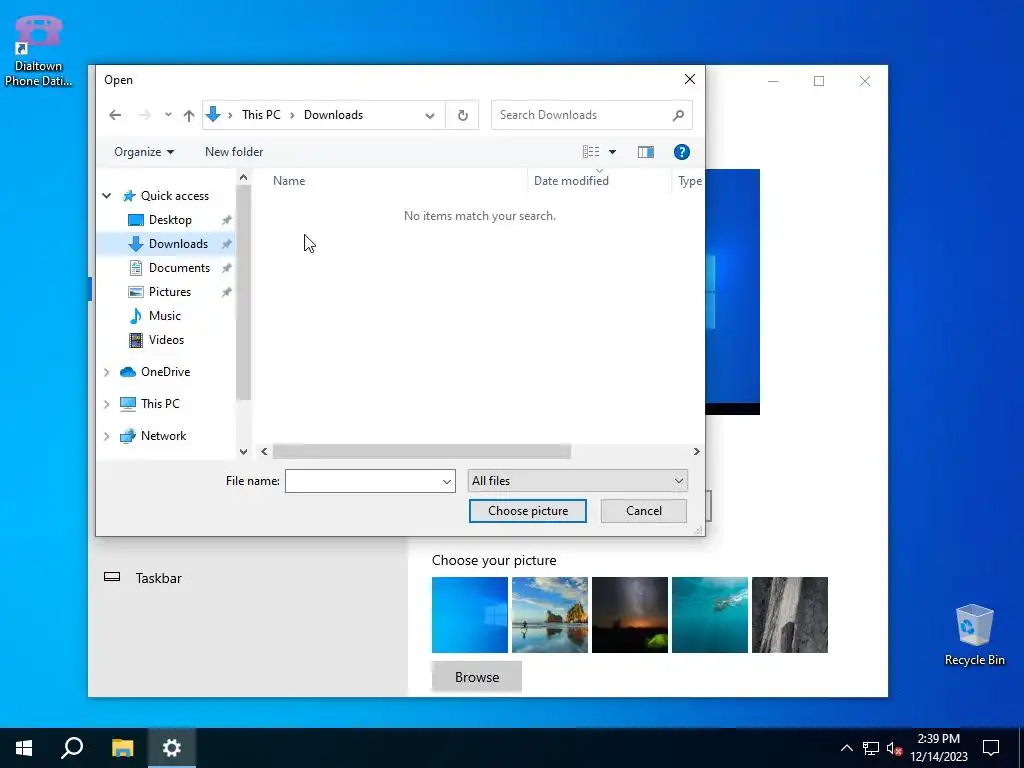Click the horizontal scrollbar thumb in file list

(421, 451)
